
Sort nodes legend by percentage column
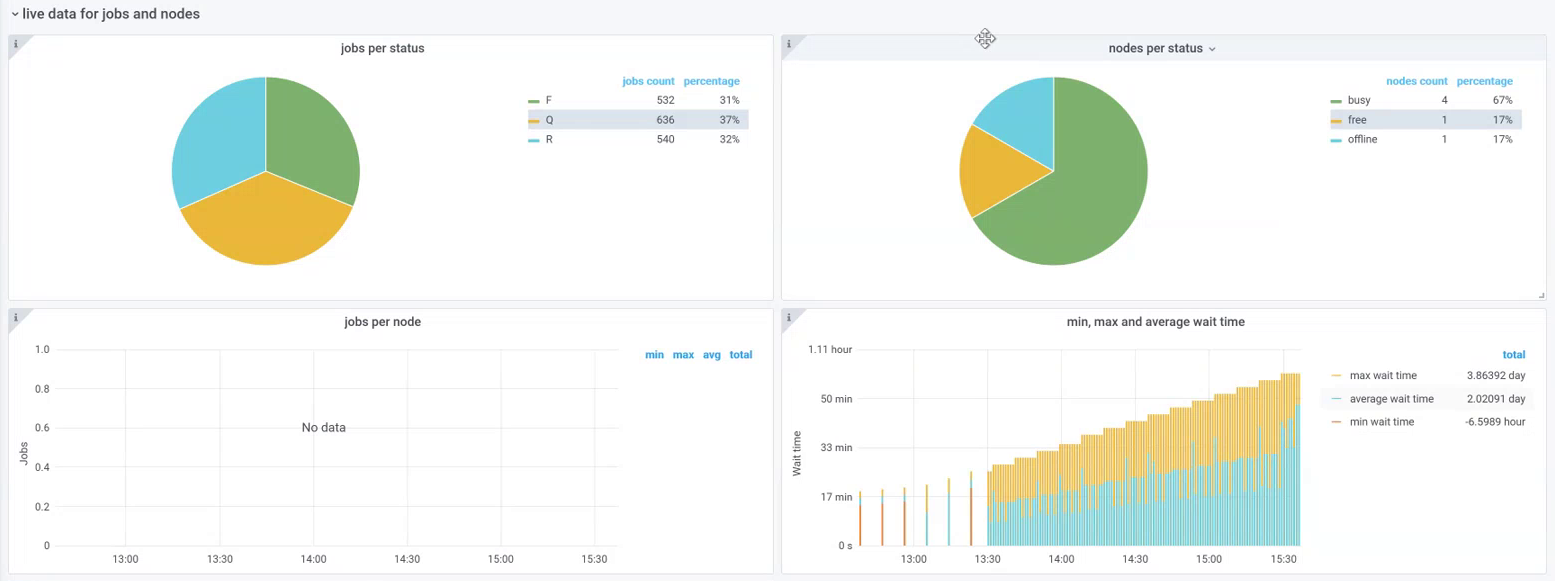coord(1484,81)
